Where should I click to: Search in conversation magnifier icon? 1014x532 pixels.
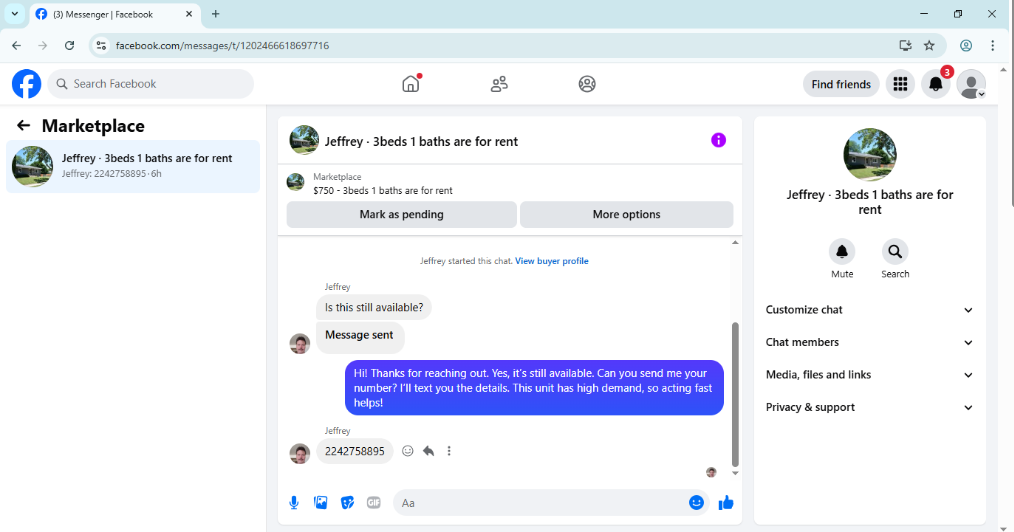895,251
